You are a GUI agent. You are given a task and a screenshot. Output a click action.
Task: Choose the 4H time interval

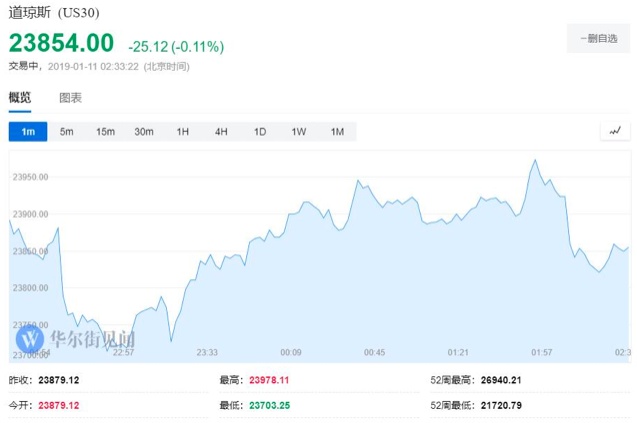coord(221,132)
